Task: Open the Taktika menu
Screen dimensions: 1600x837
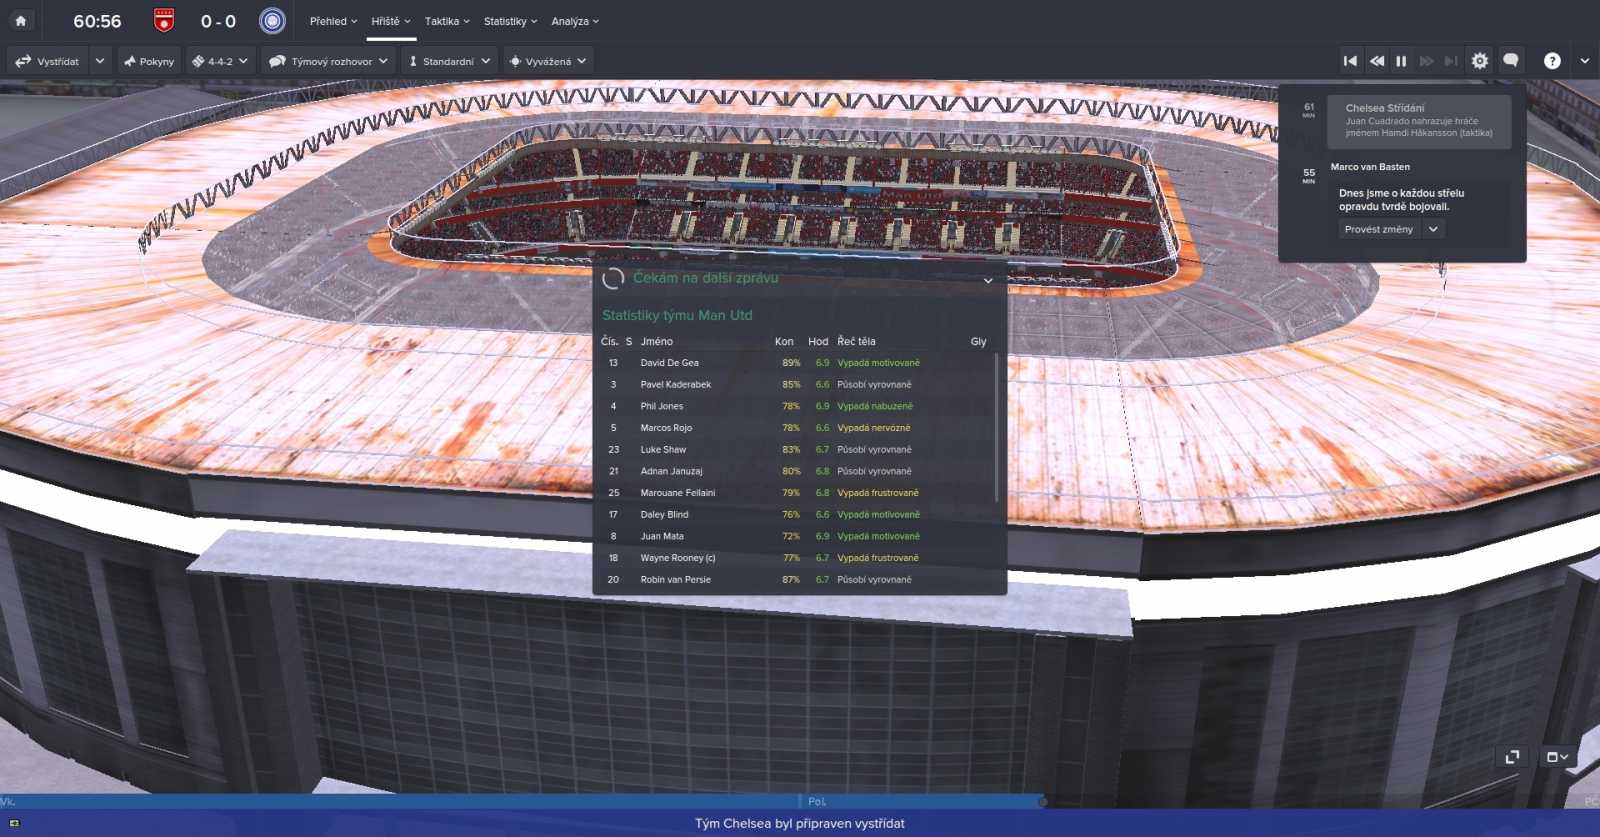Action: pyautogui.click(x=447, y=21)
